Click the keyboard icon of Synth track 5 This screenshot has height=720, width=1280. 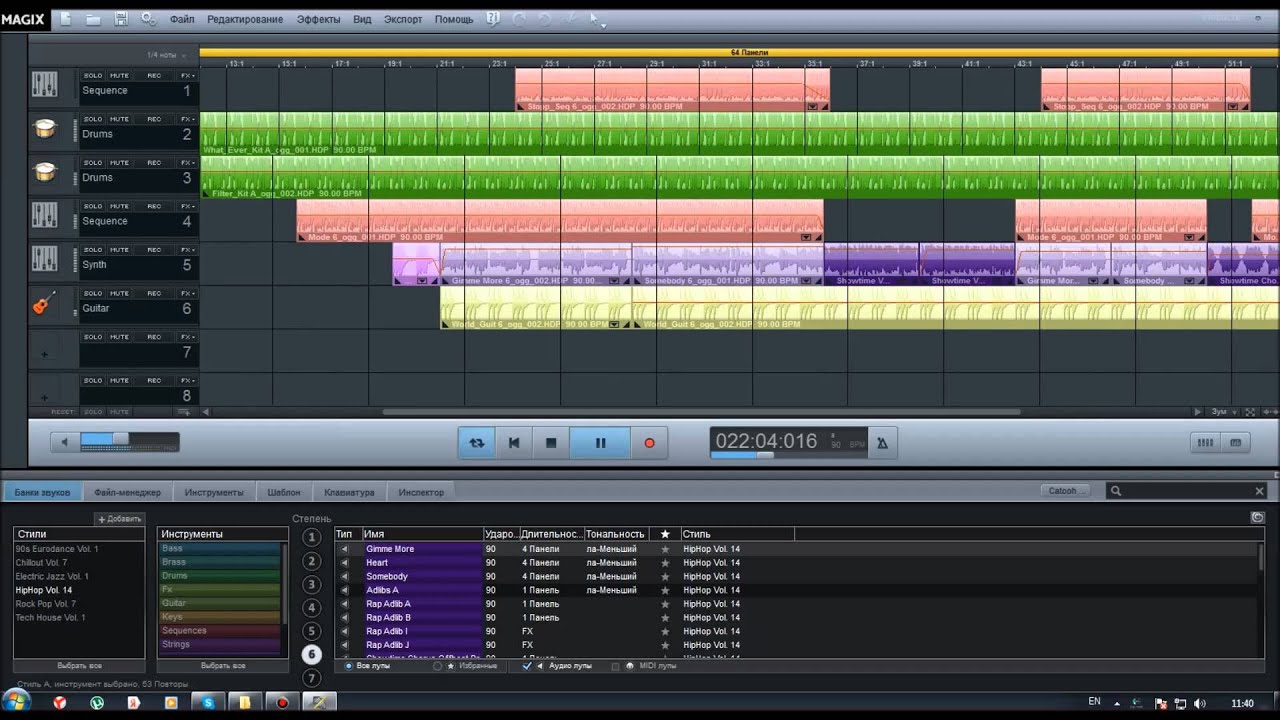coord(44,259)
